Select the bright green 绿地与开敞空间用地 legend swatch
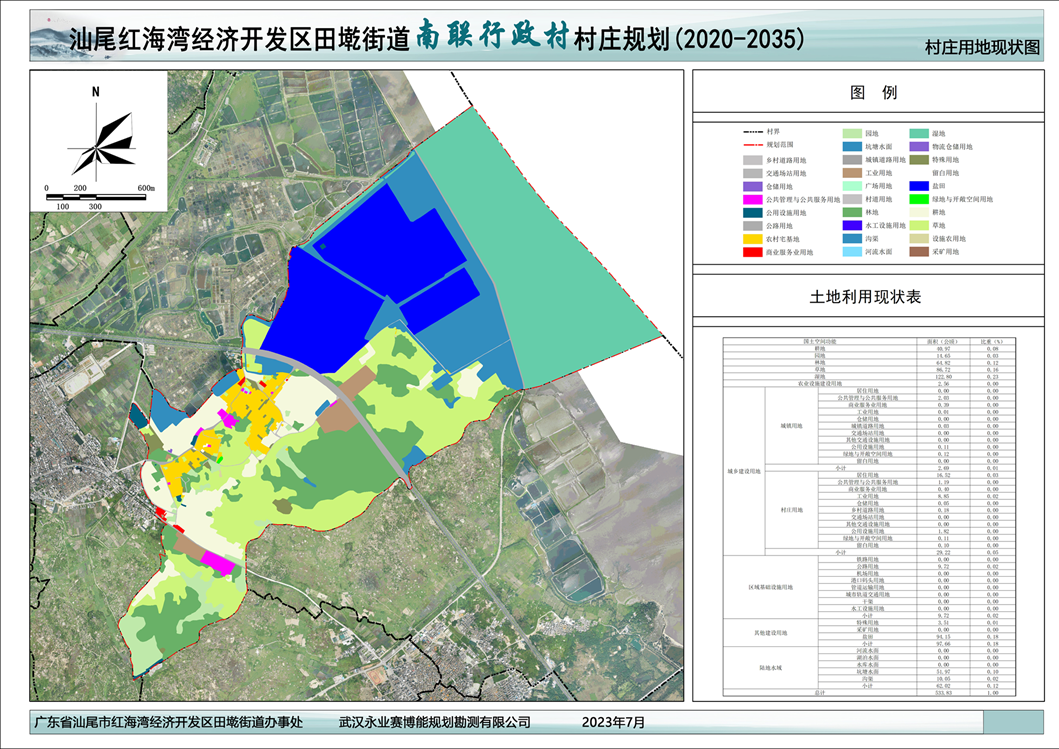 coord(919,199)
